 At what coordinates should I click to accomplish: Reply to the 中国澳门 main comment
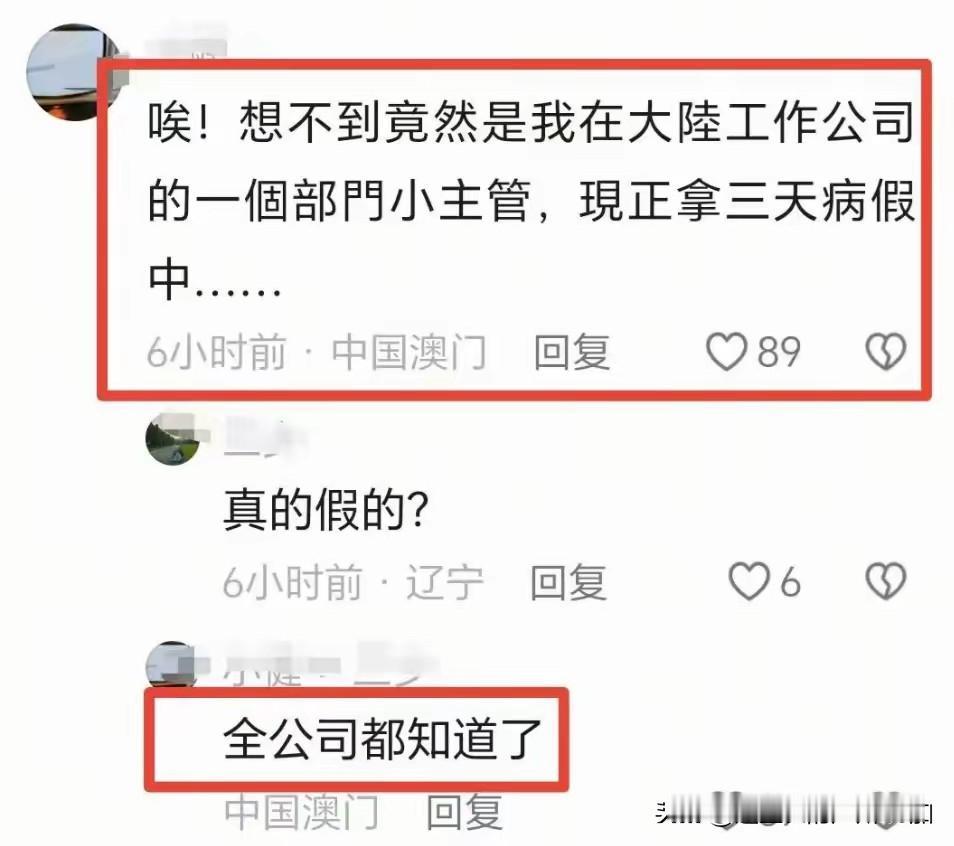click(572, 352)
